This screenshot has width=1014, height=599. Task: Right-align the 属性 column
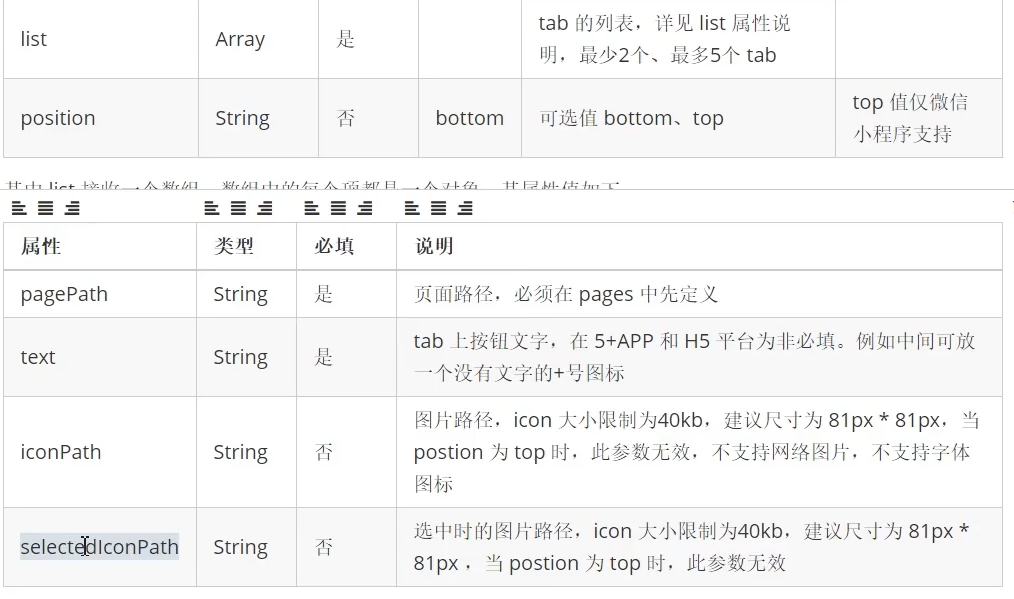(x=71, y=209)
